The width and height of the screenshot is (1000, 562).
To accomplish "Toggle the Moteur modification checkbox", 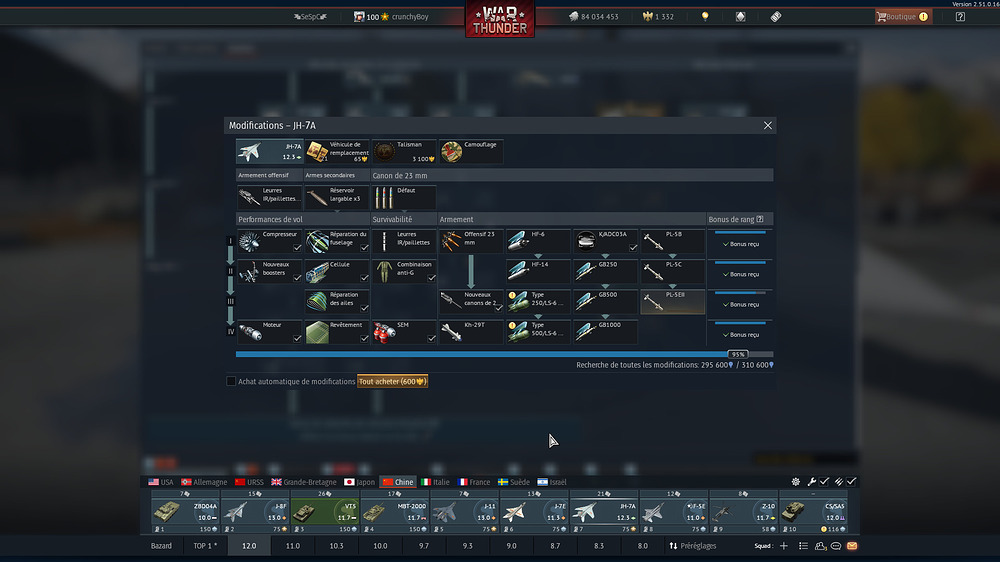I will pyautogui.click(x=297, y=338).
